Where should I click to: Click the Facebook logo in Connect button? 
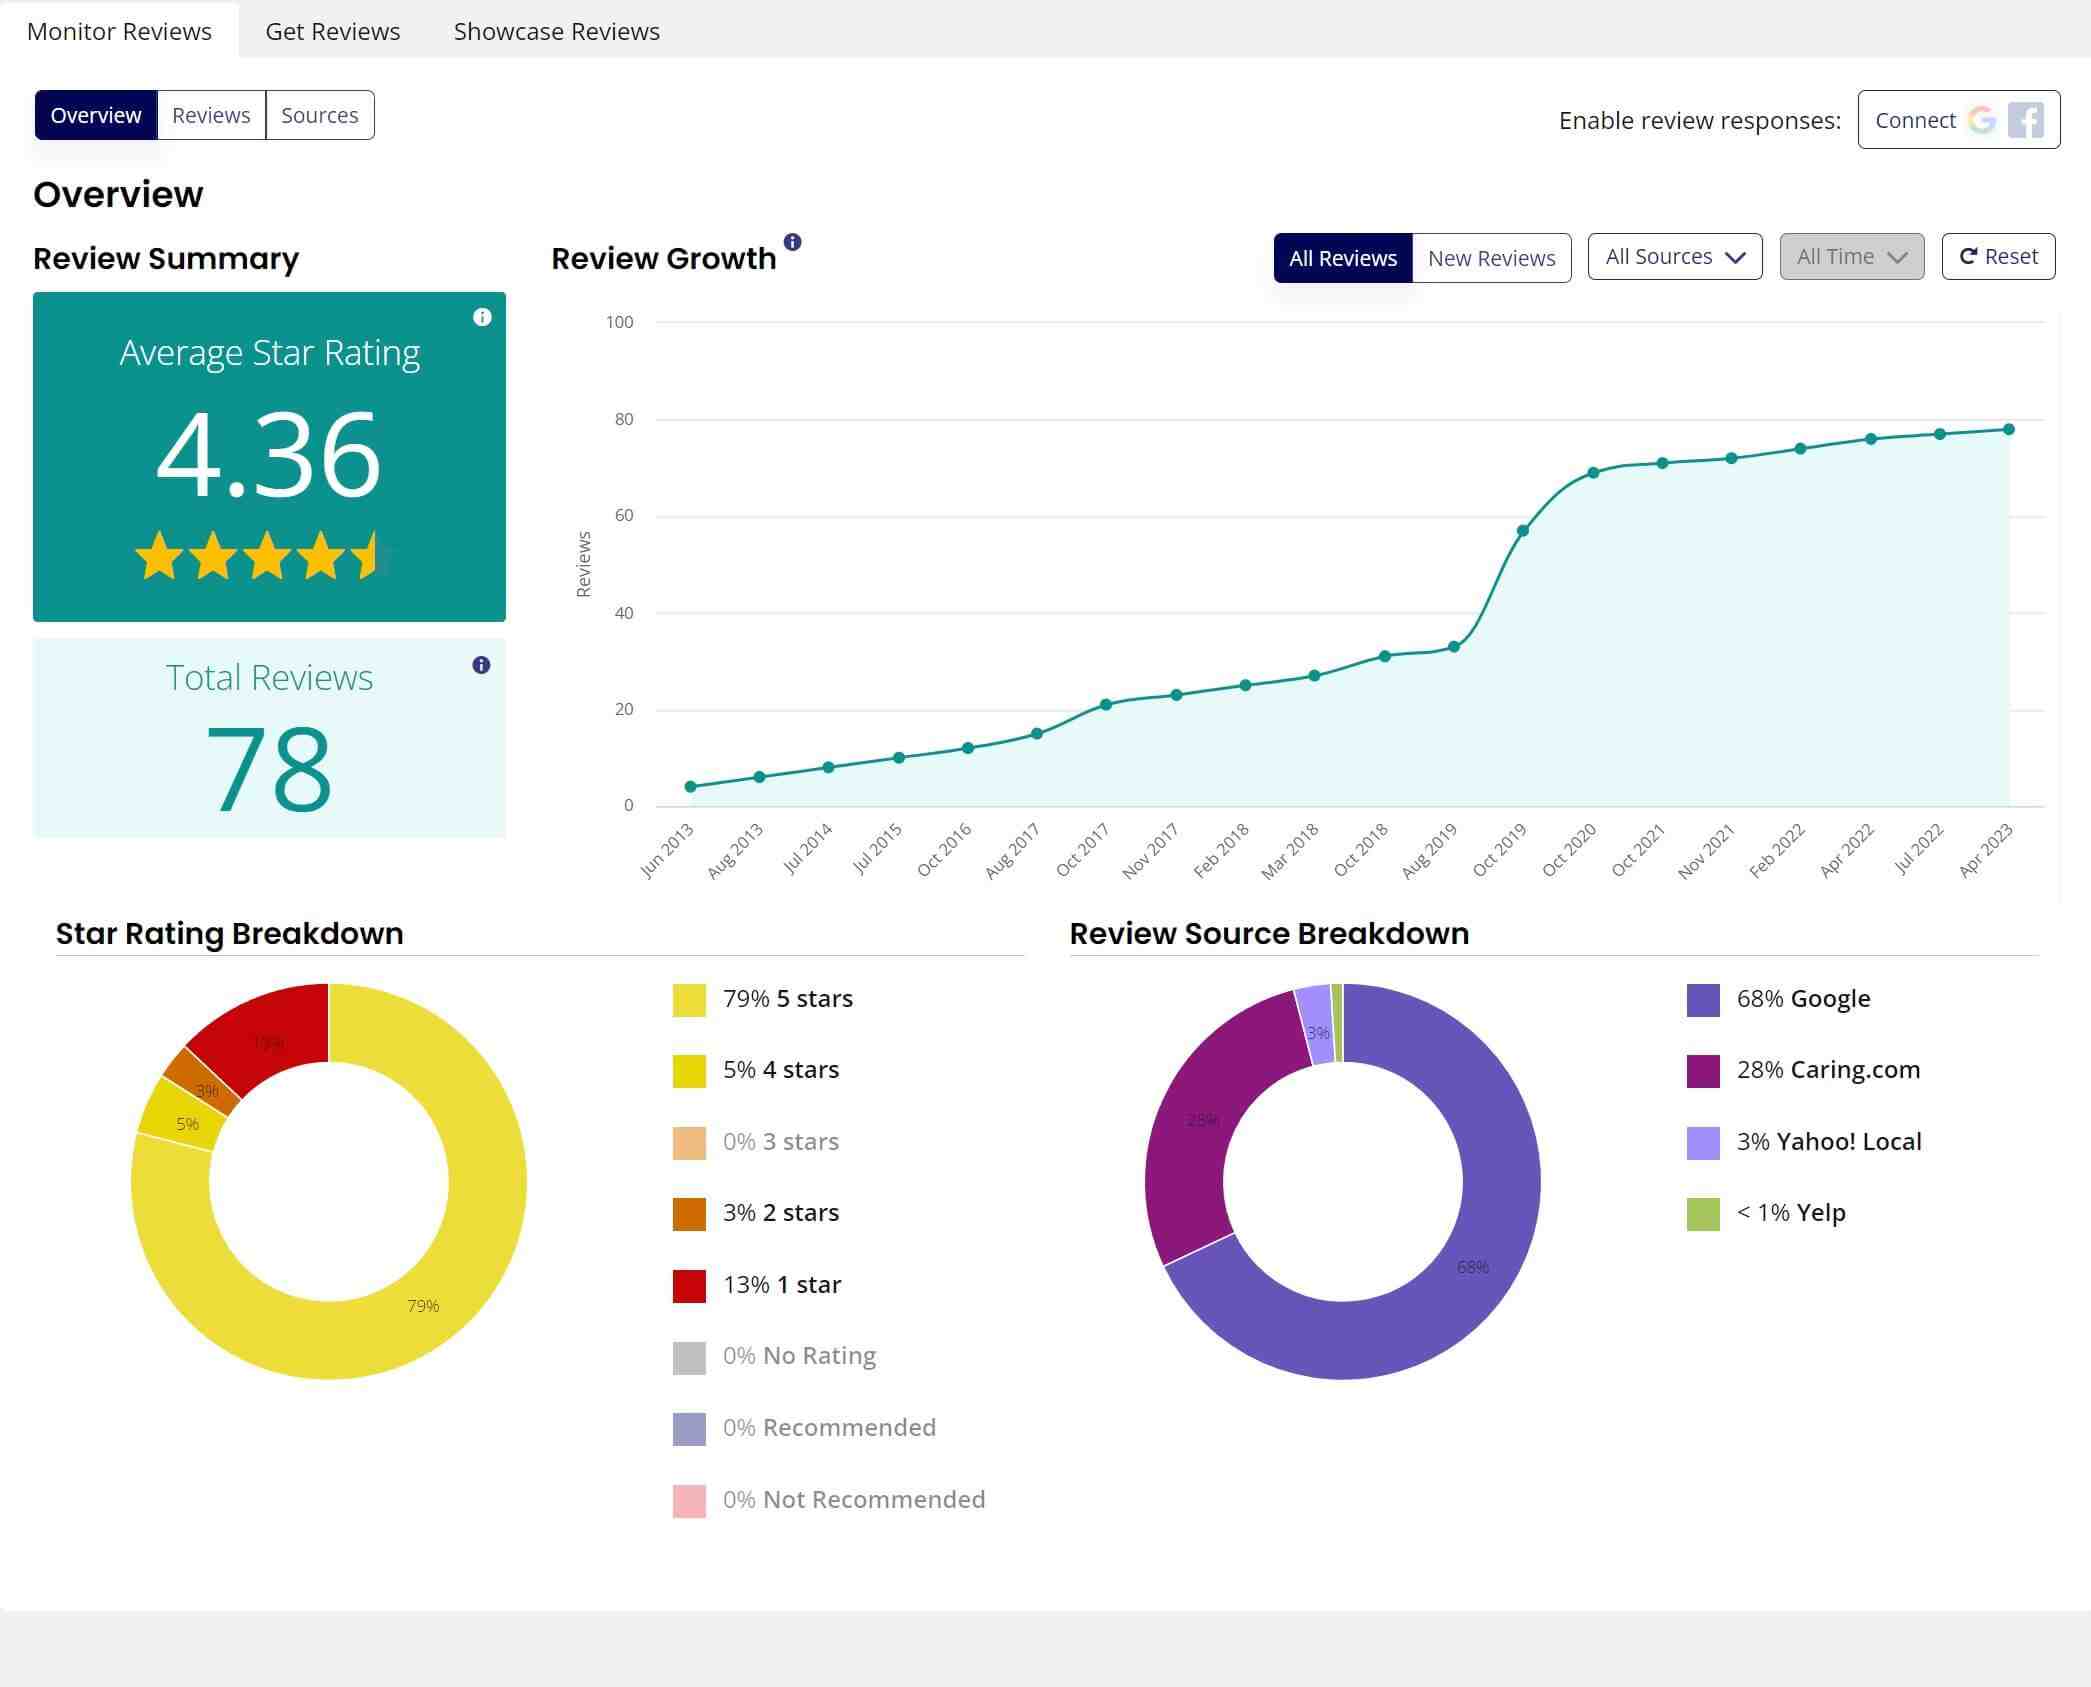coord(2025,120)
